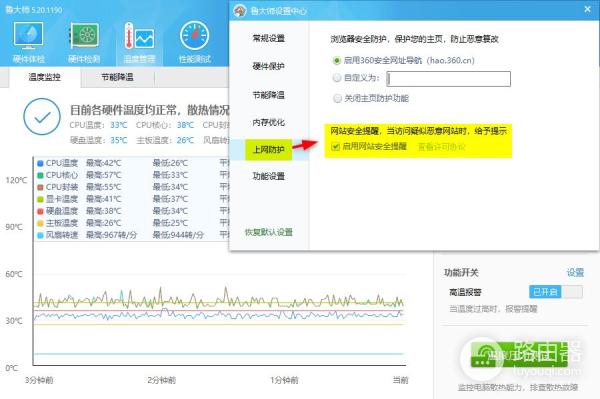Click the 显卡温度 legend row
Screen dimensions: 600x399
tap(132, 199)
